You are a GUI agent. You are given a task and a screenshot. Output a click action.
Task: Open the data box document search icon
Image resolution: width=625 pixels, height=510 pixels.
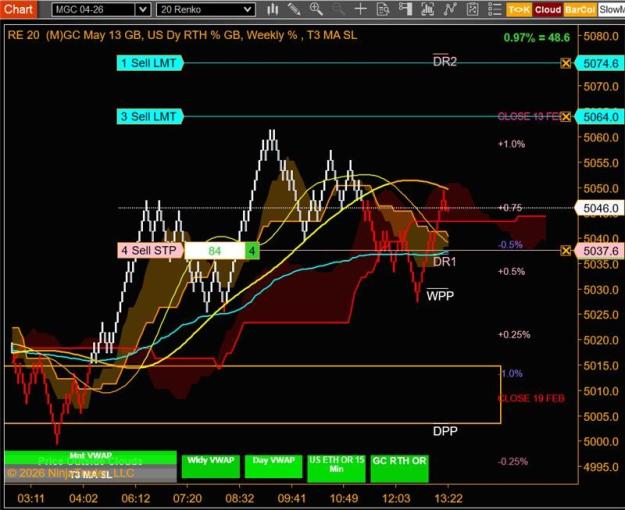(x=383, y=9)
